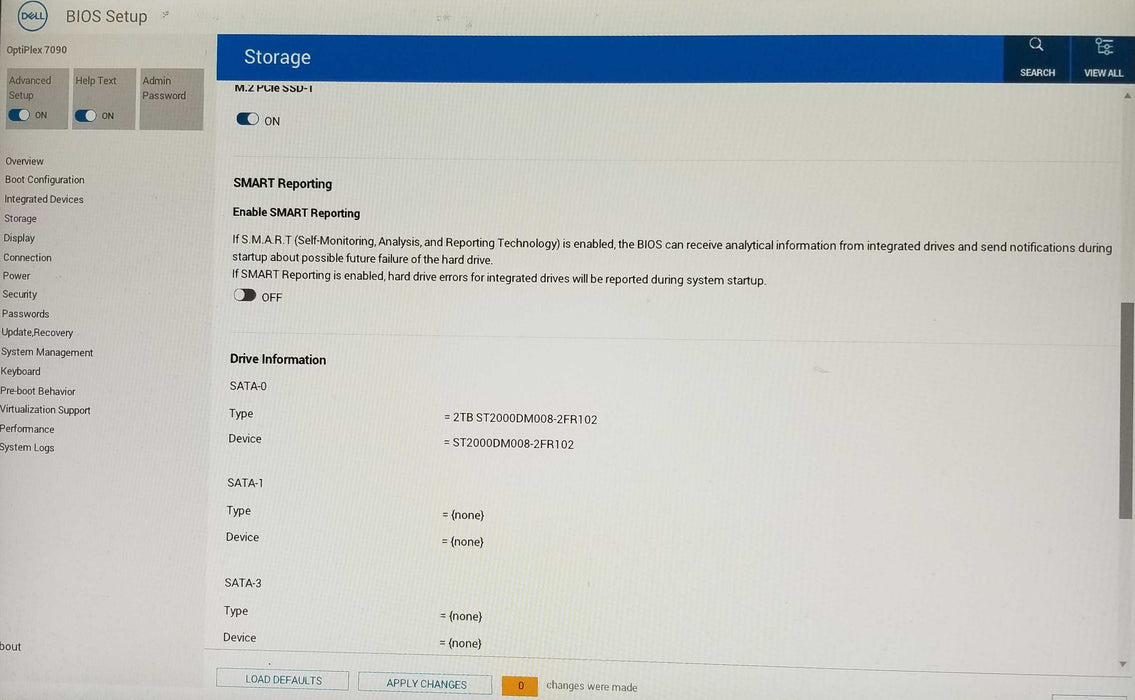
Task: Click Enable SMART Reporting label
Action: pyautogui.click(x=296, y=213)
